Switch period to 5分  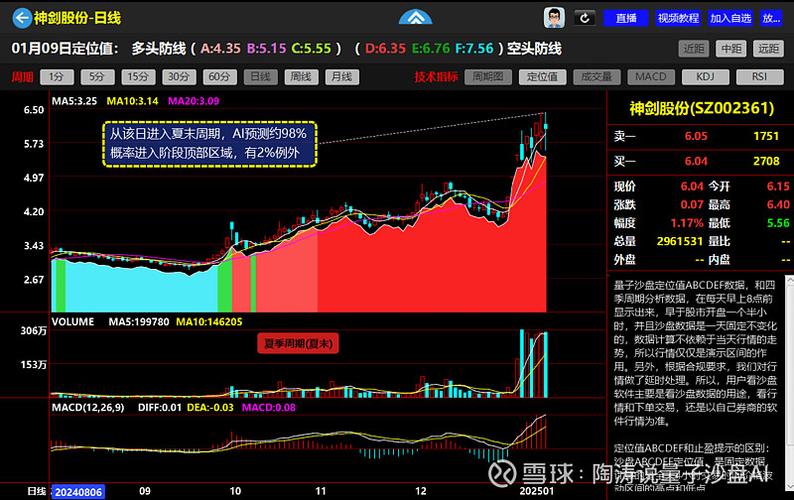[x=97, y=77]
